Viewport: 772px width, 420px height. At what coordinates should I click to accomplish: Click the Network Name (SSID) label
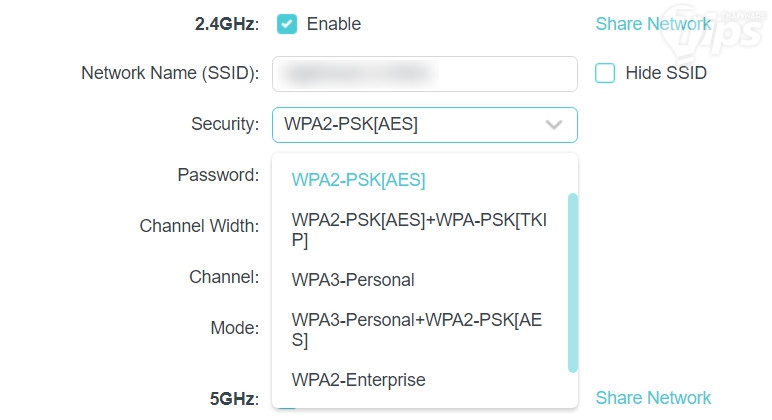click(169, 73)
